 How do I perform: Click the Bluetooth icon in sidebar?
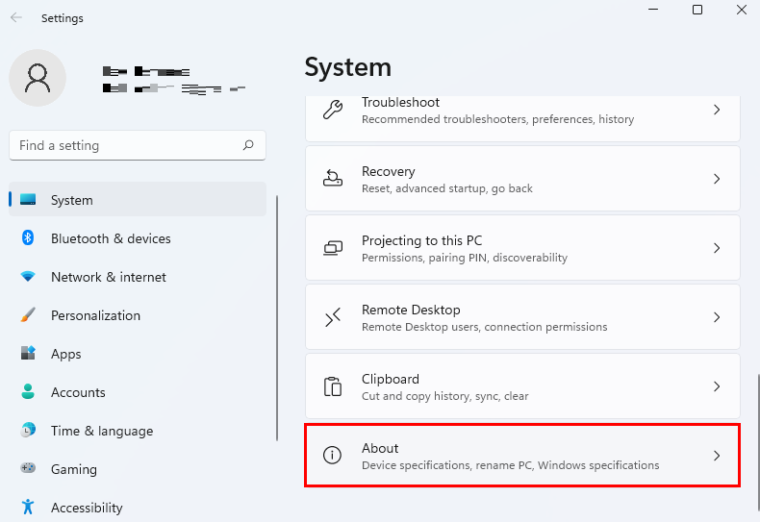(28, 237)
